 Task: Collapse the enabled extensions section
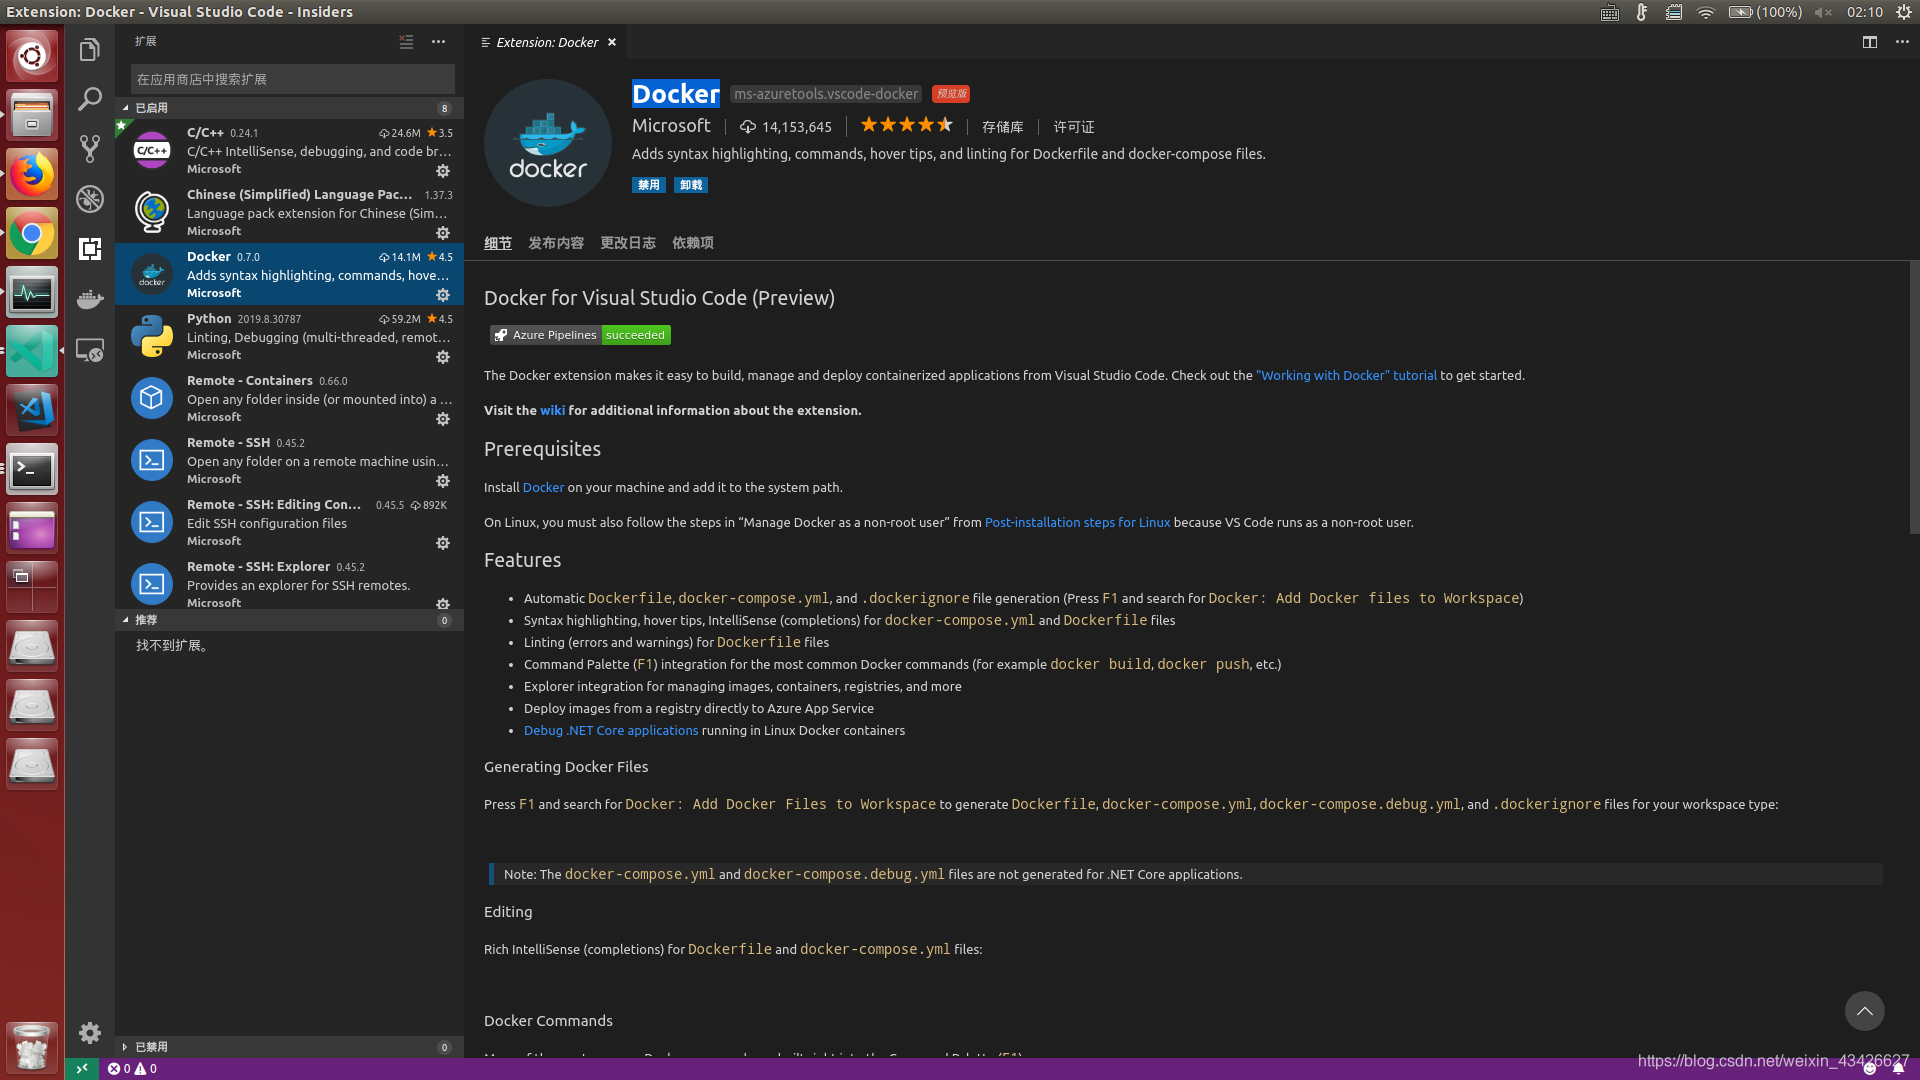click(289, 108)
